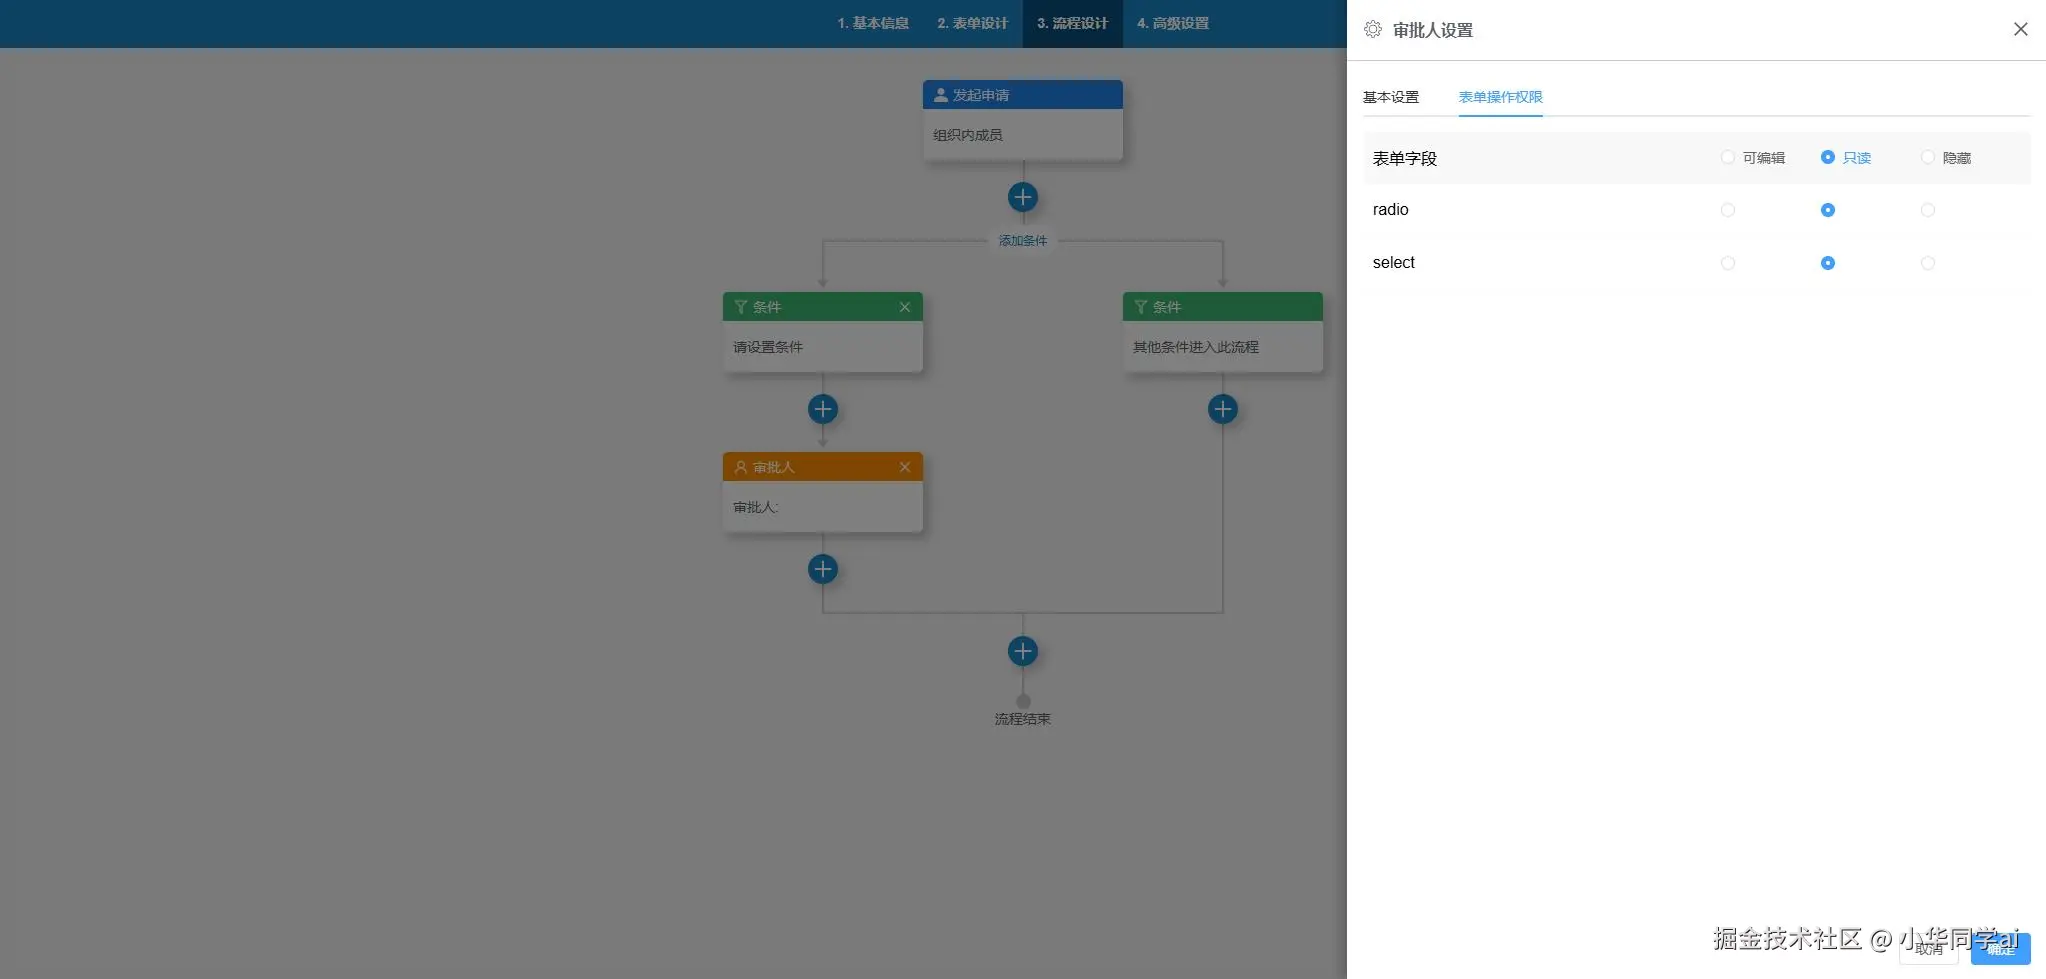2046x979 pixels.
Task: Click plus button below 审批人 node
Action: 822,569
